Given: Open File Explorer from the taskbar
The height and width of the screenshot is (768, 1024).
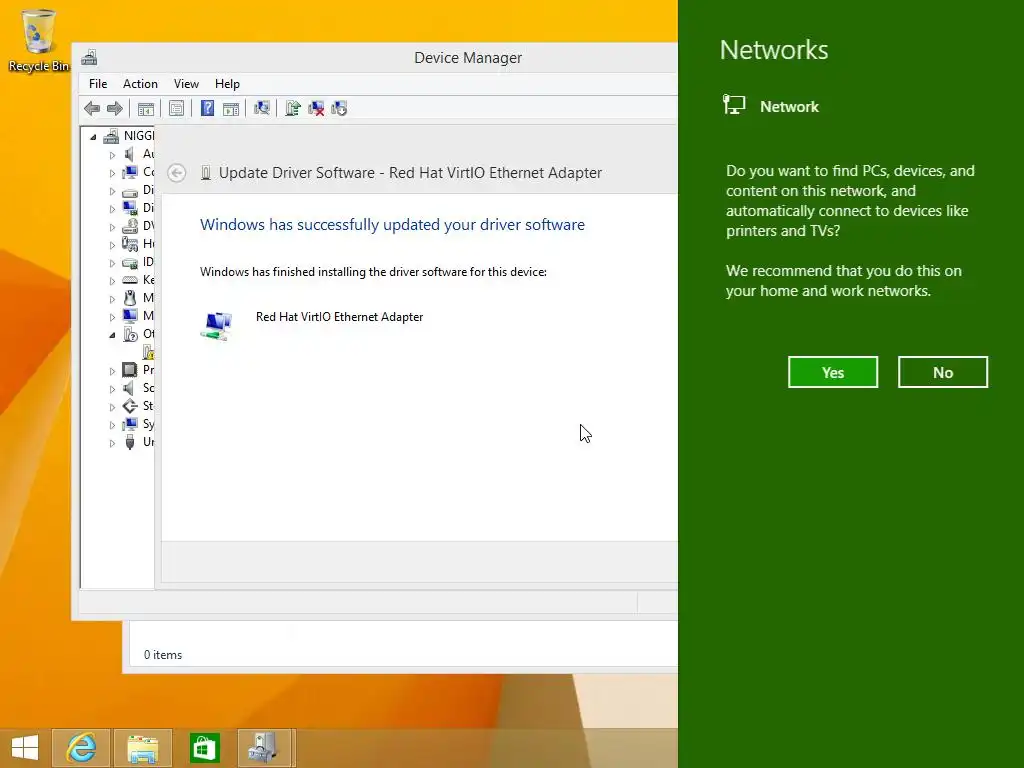Looking at the screenshot, I should (x=143, y=748).
